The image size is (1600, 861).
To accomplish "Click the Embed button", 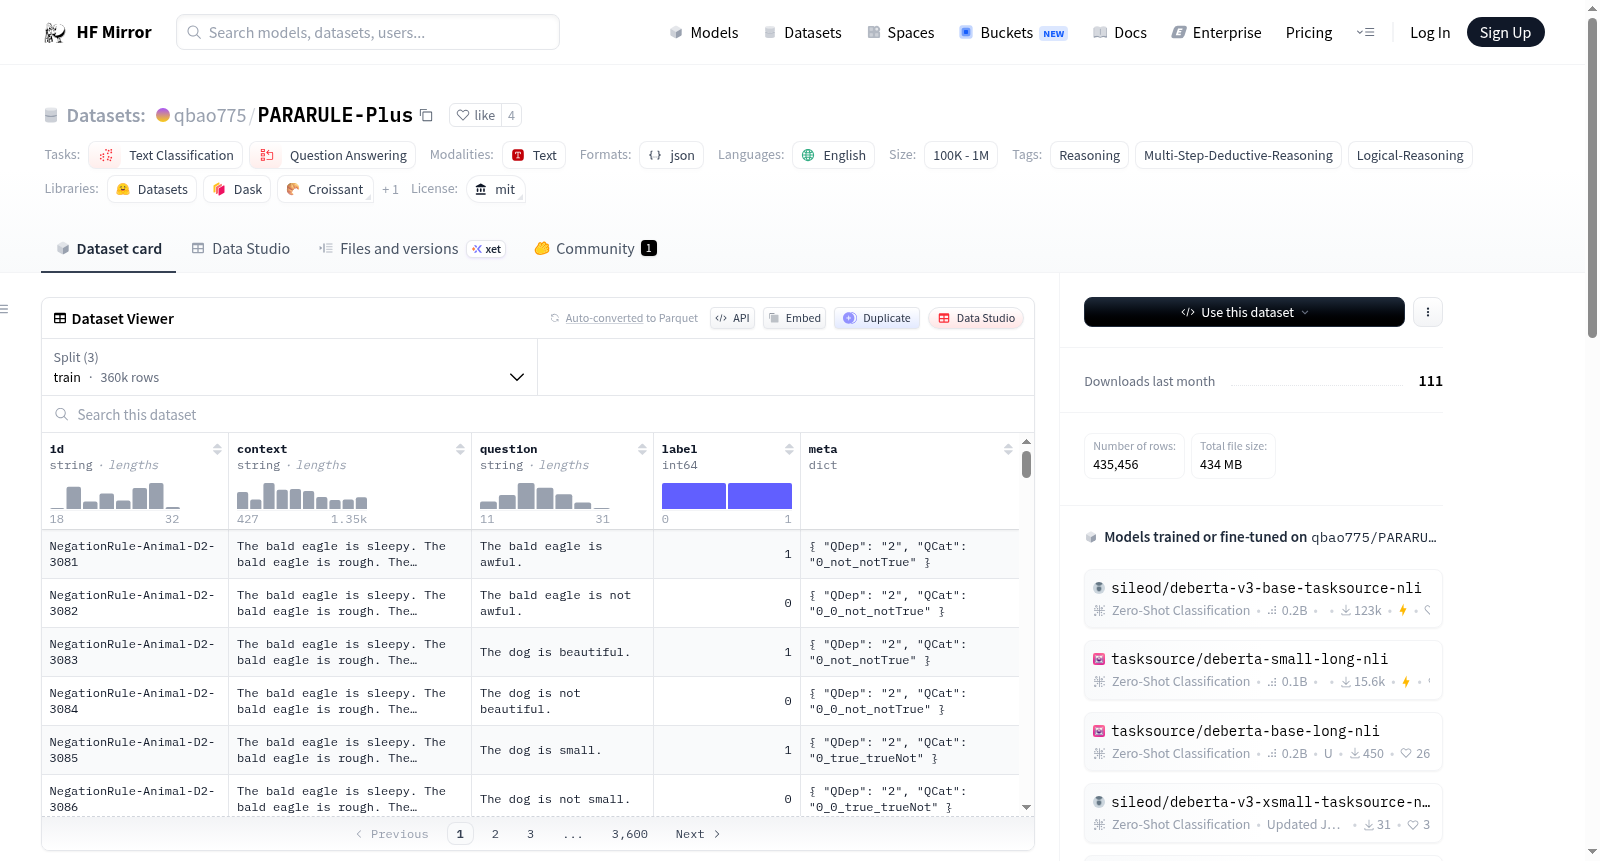I will click(794, 318).
